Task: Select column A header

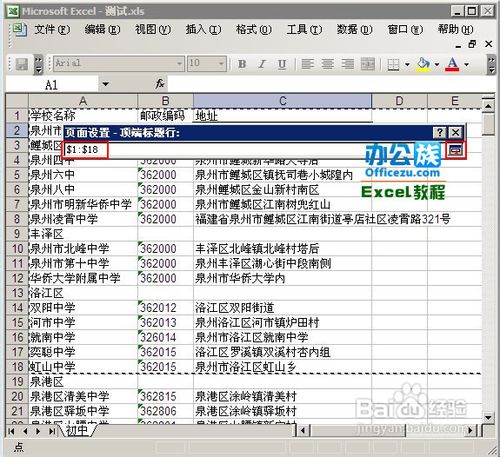Action: pyautogui.click(x=83, y=101)
